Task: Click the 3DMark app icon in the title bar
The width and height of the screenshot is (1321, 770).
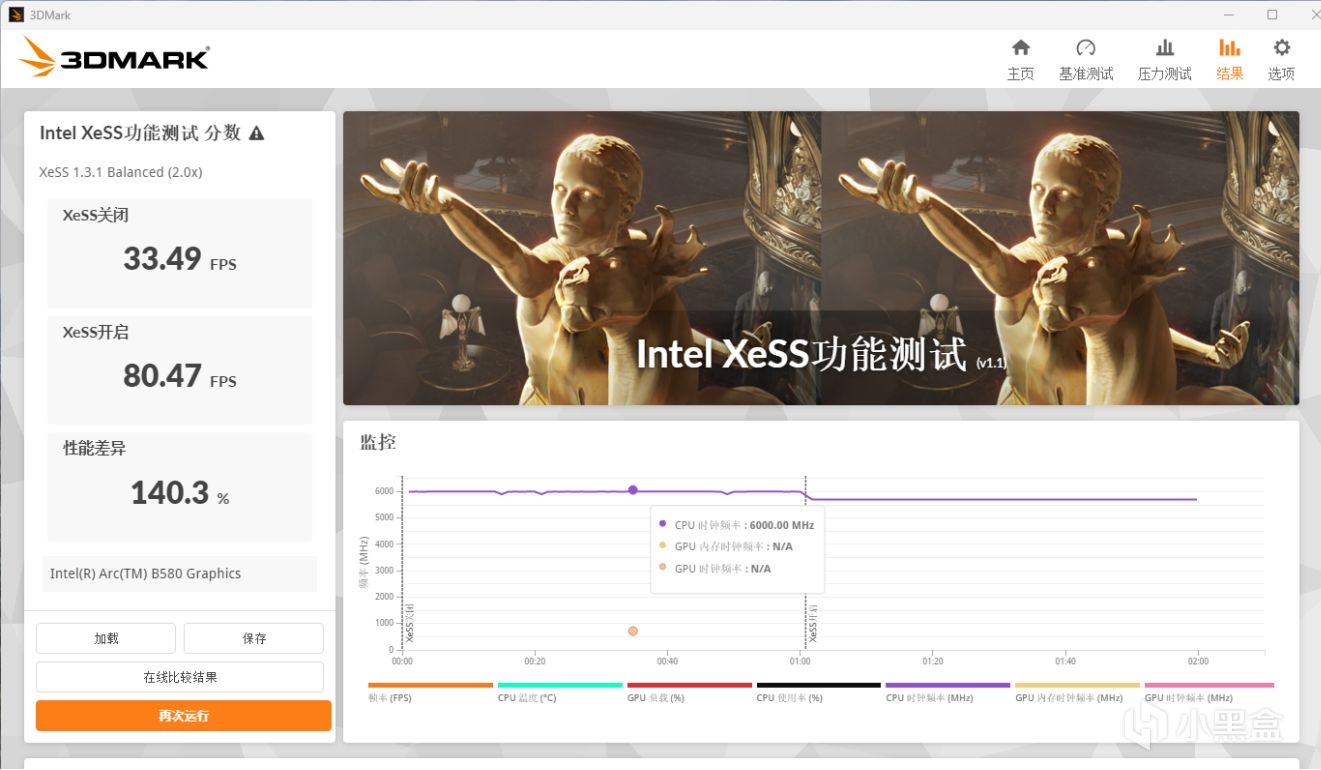Action: click(x=16, y=15)
